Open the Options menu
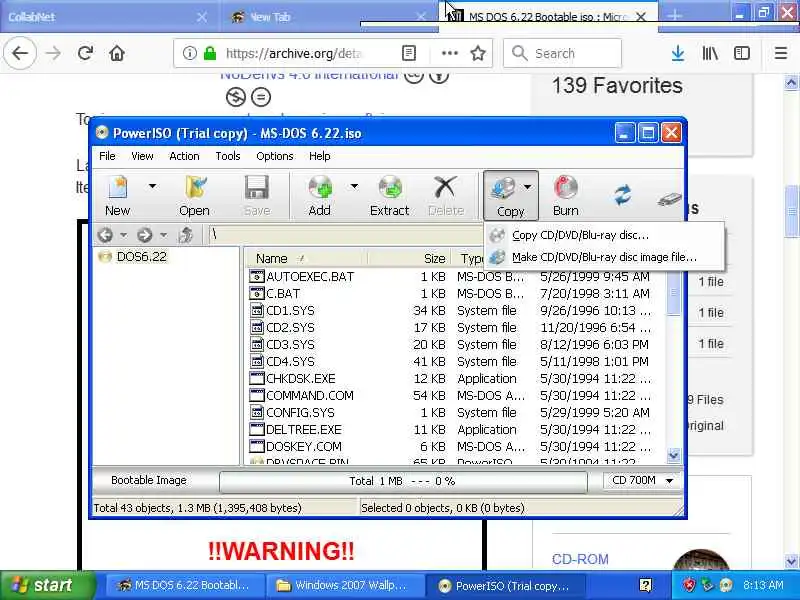The height and width of the screenshot is (600, 800). pyautogui.click(x=274, y=156)
